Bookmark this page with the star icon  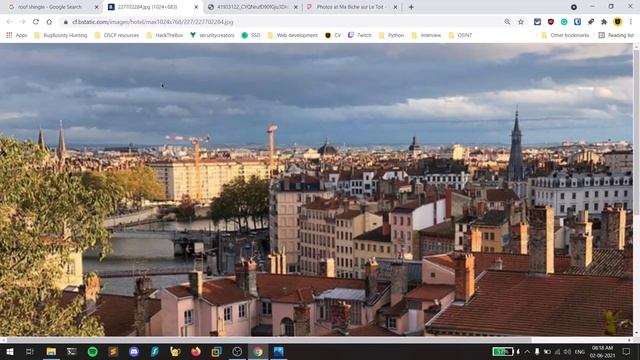[x=520, y=22]
